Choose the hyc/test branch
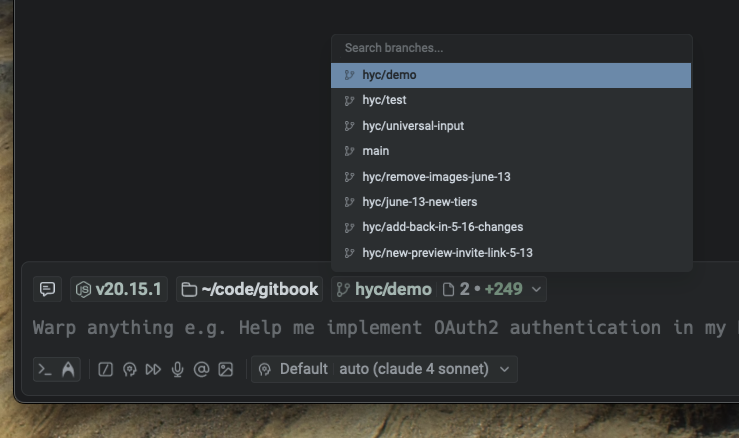This screenshot has width=739, height=438. tap(384, 100)
